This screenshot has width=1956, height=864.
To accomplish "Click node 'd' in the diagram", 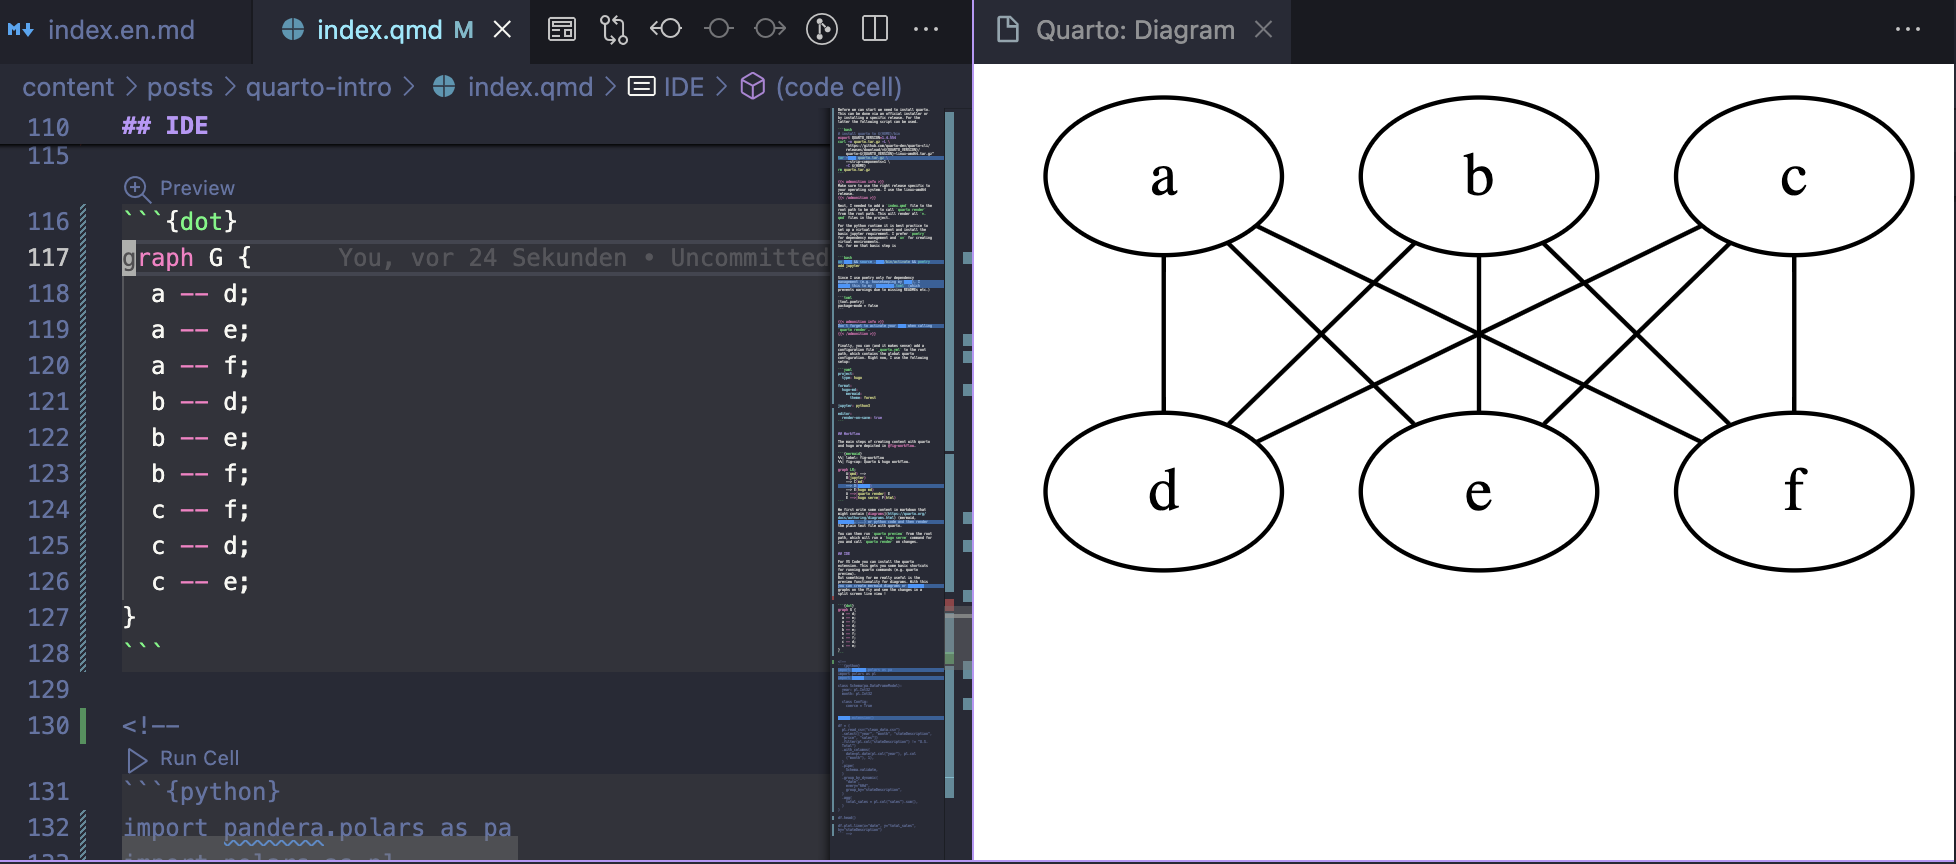I will click(x=1164, y=491).
